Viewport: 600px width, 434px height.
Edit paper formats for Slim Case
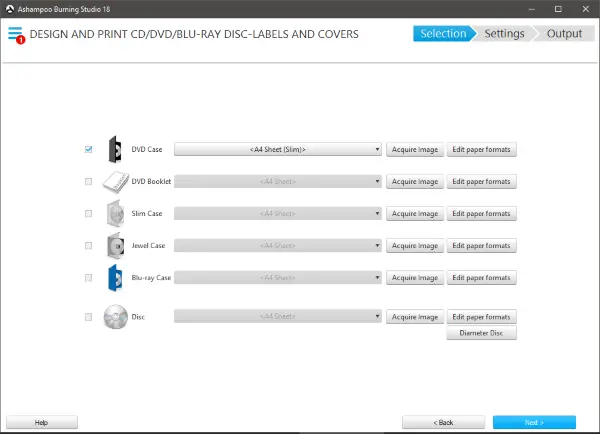pyautogui.click(x=481, y=214)
